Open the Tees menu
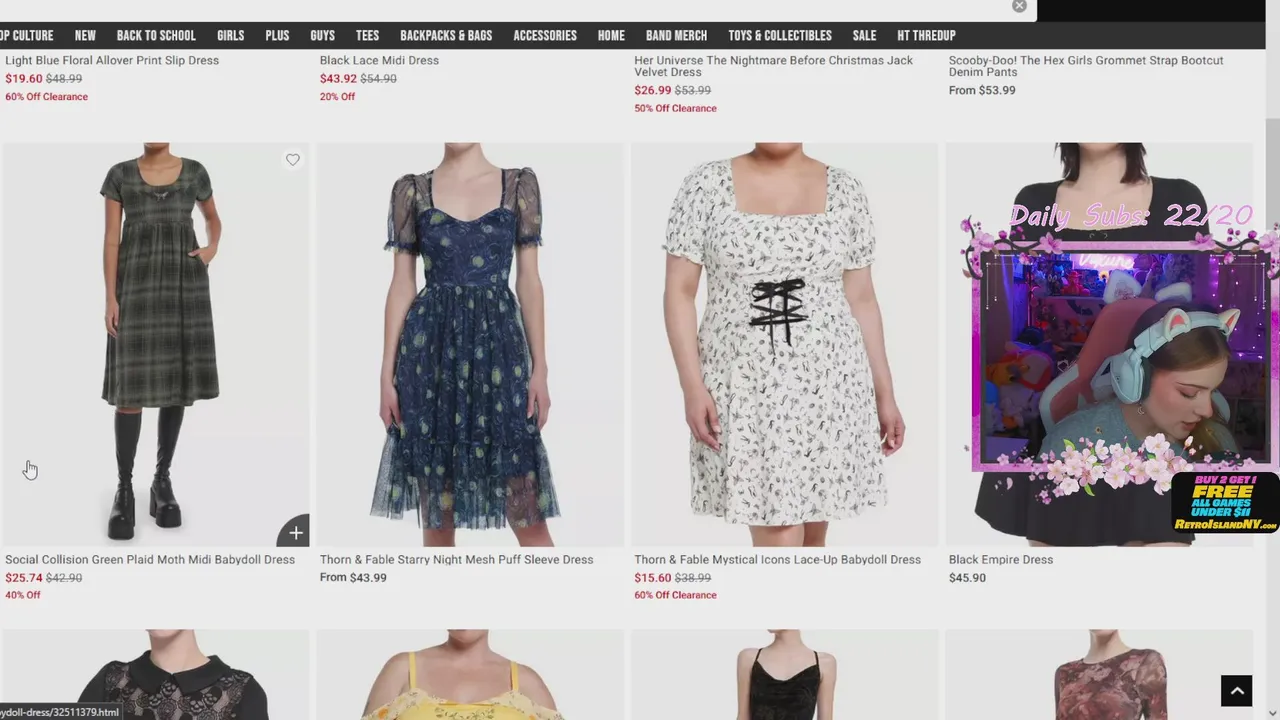 tap(367, 35)
